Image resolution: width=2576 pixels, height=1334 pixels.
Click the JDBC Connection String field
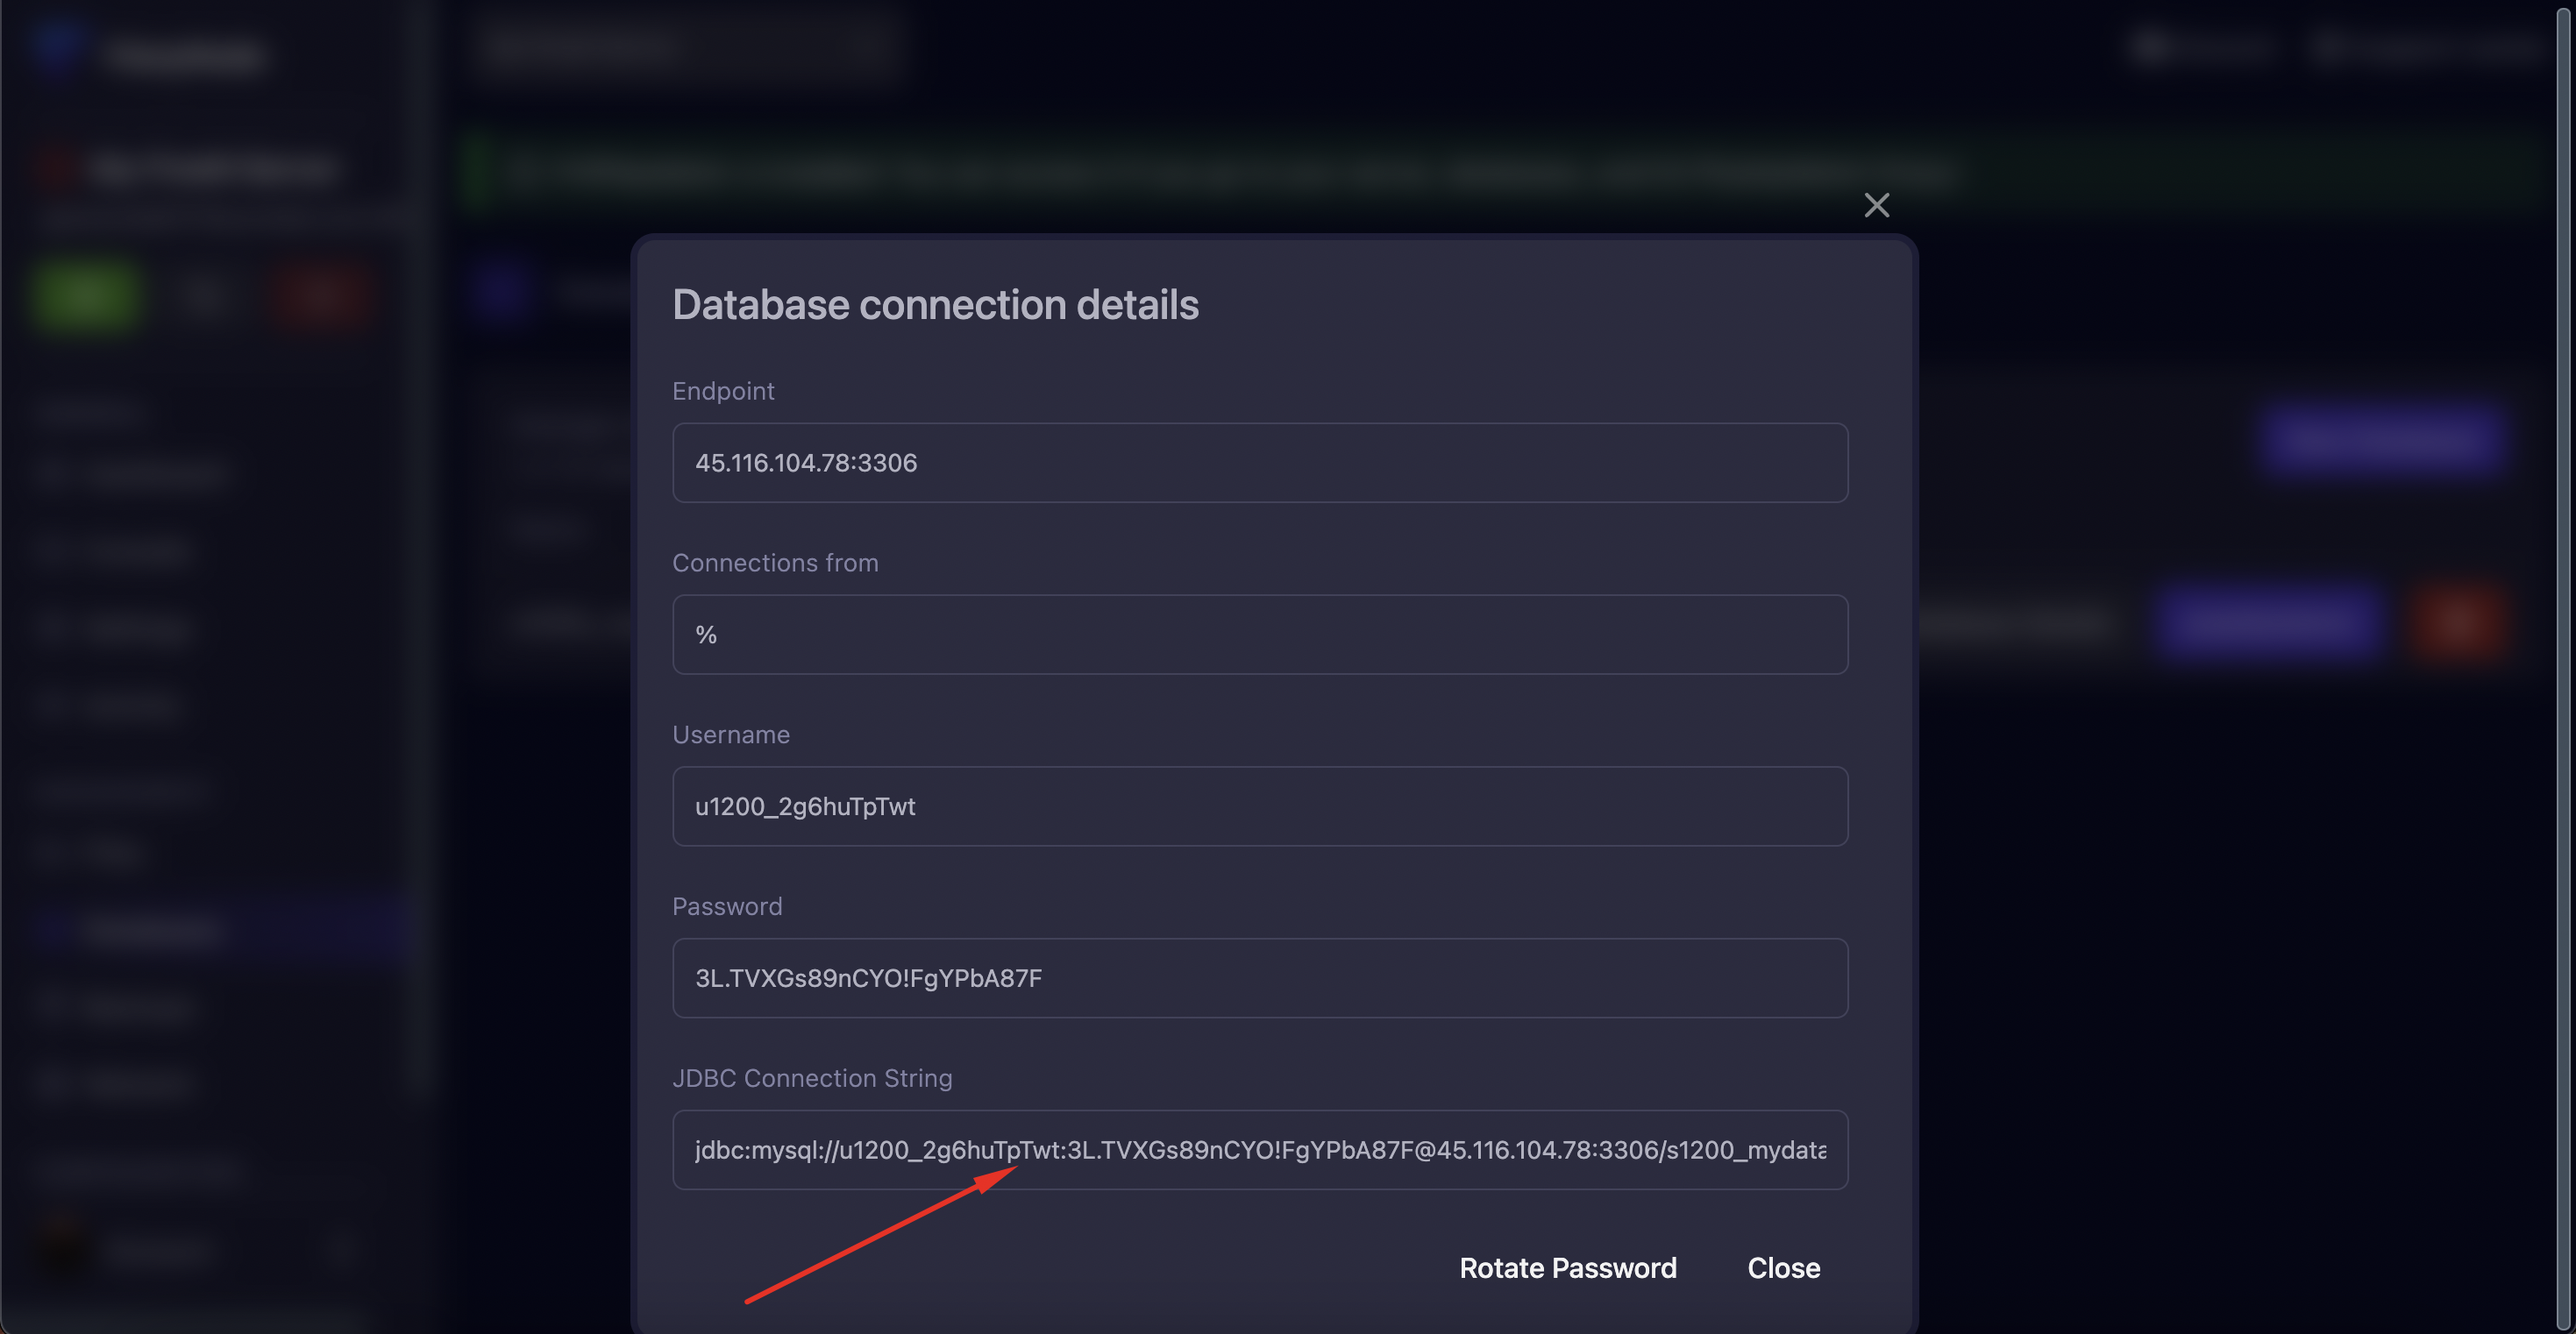coord(1259,1150)
